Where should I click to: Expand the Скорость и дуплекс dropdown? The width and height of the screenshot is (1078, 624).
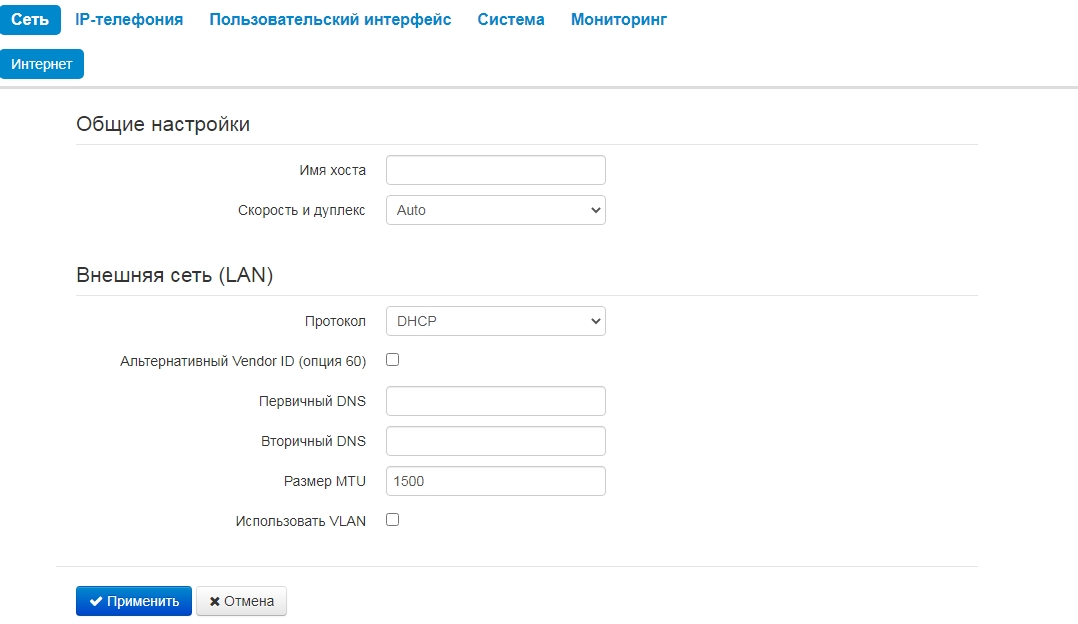point(495,210)
